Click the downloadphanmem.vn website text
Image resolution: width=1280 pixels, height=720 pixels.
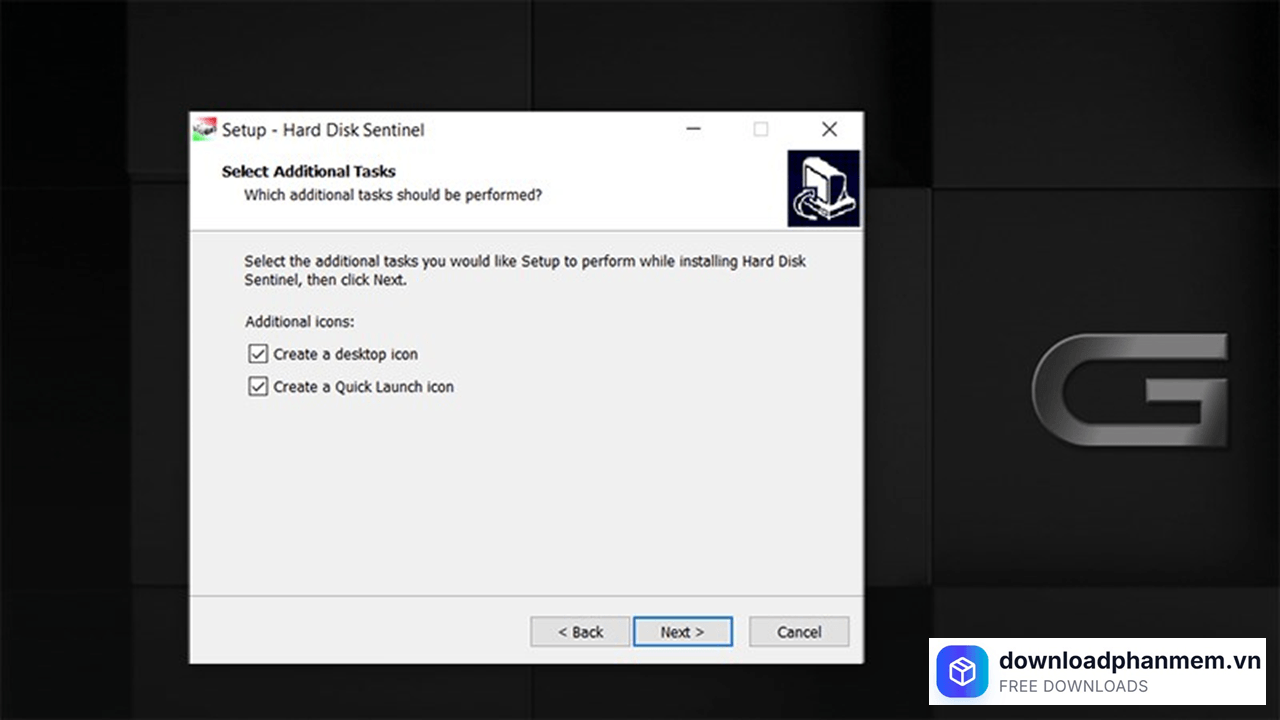(x=1129, y=660)
